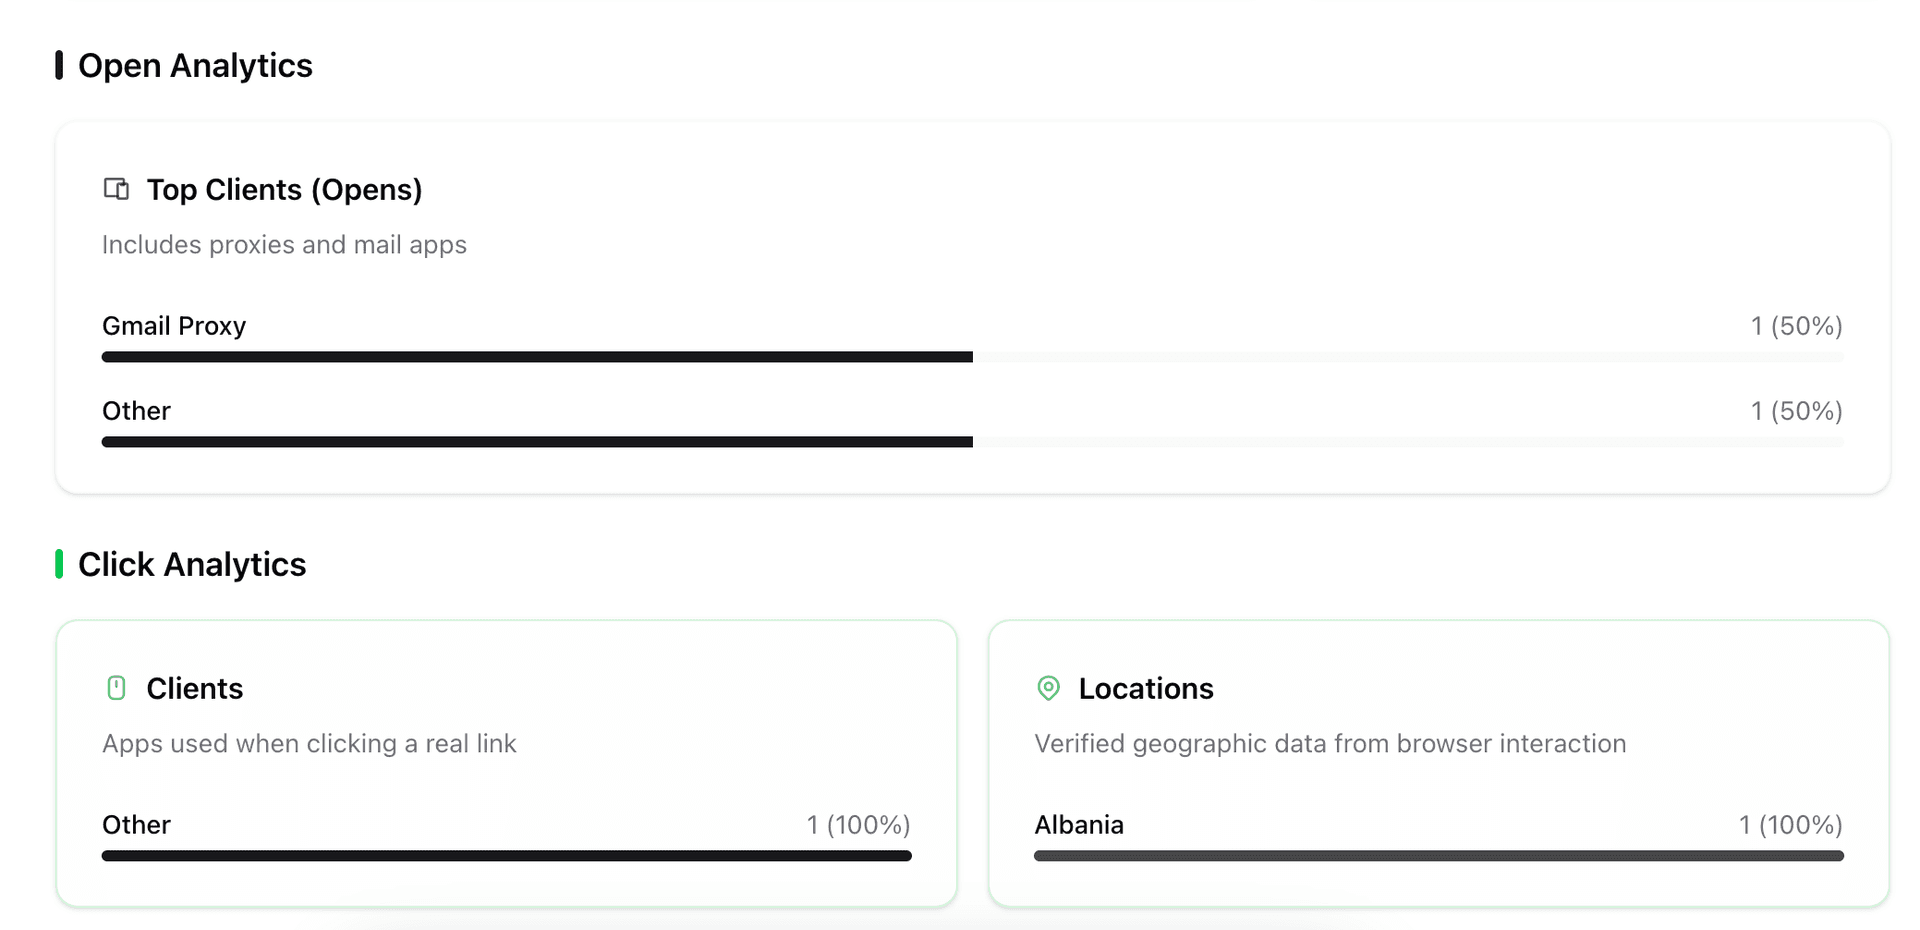
Task: Click the Gmail Proxy count label showing 1 (50%)
Action: pos(1796,325)
